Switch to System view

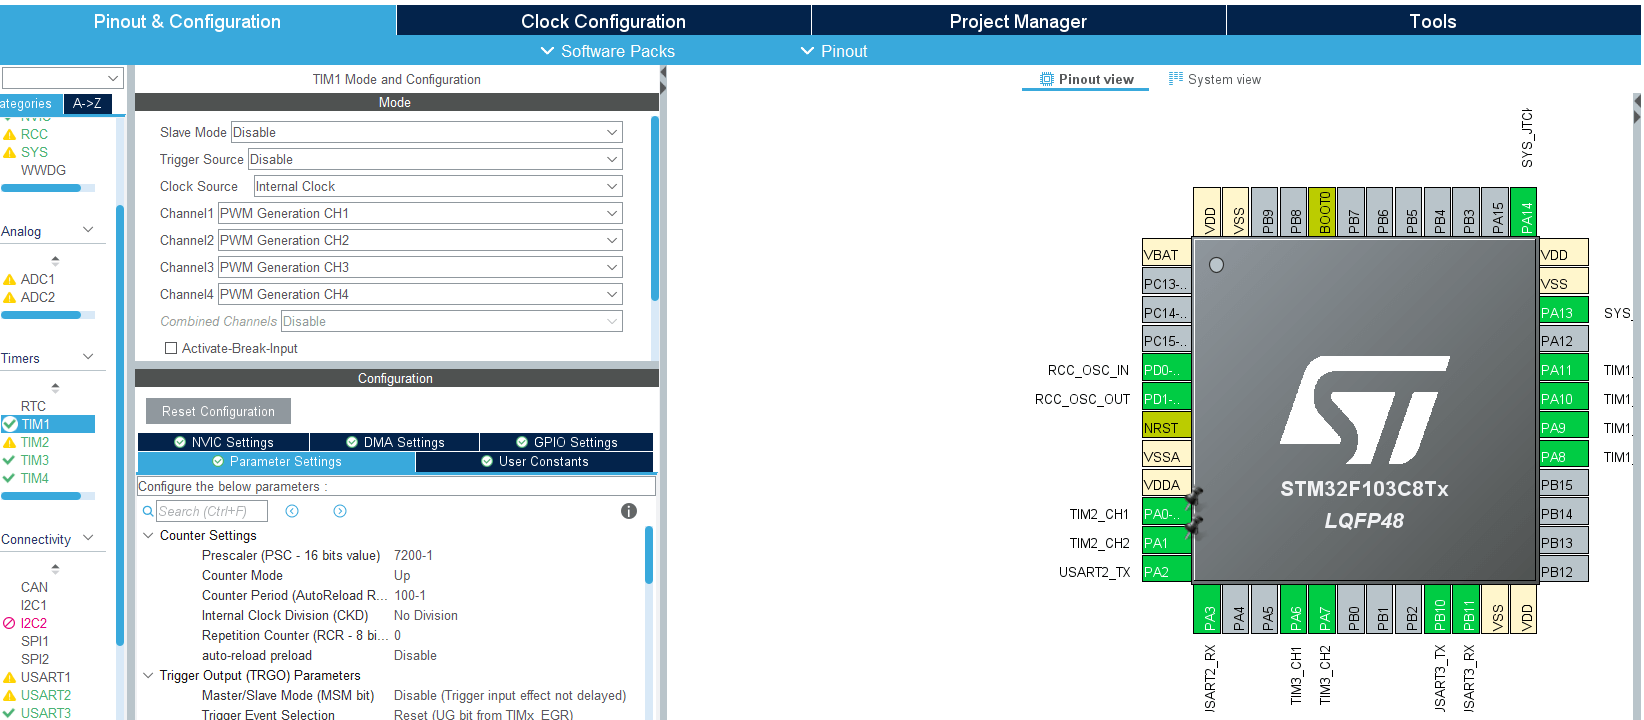[x=1215, y=79]
